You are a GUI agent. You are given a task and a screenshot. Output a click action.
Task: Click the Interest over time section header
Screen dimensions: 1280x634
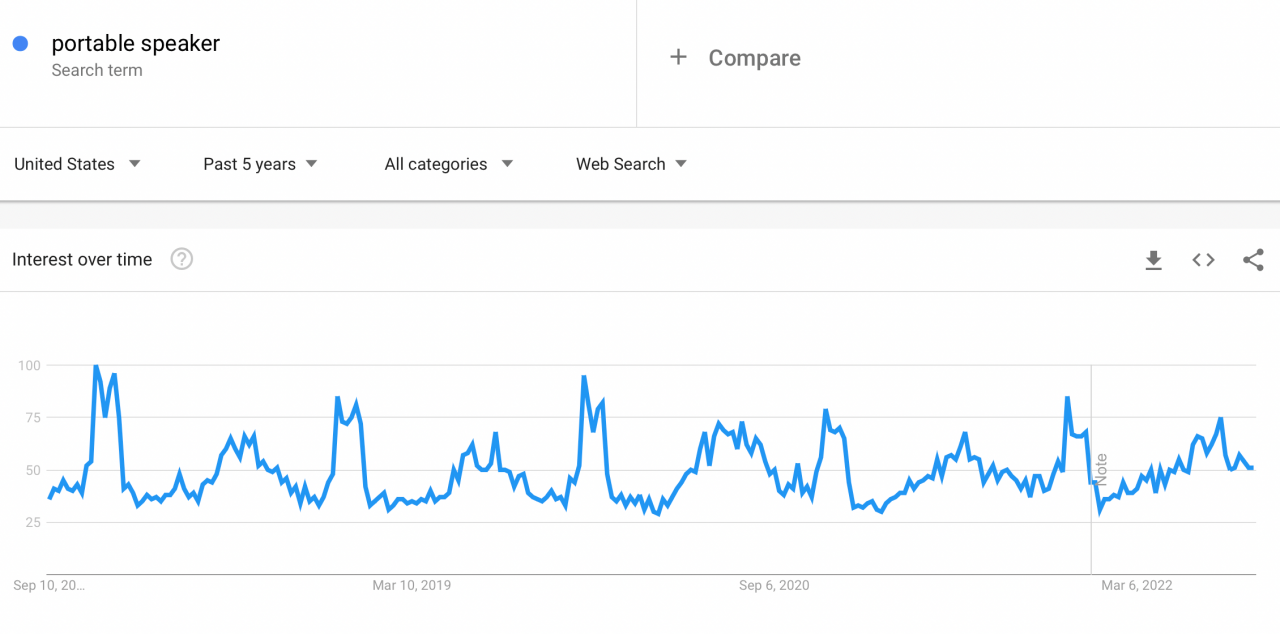click(x=82, y=259)
